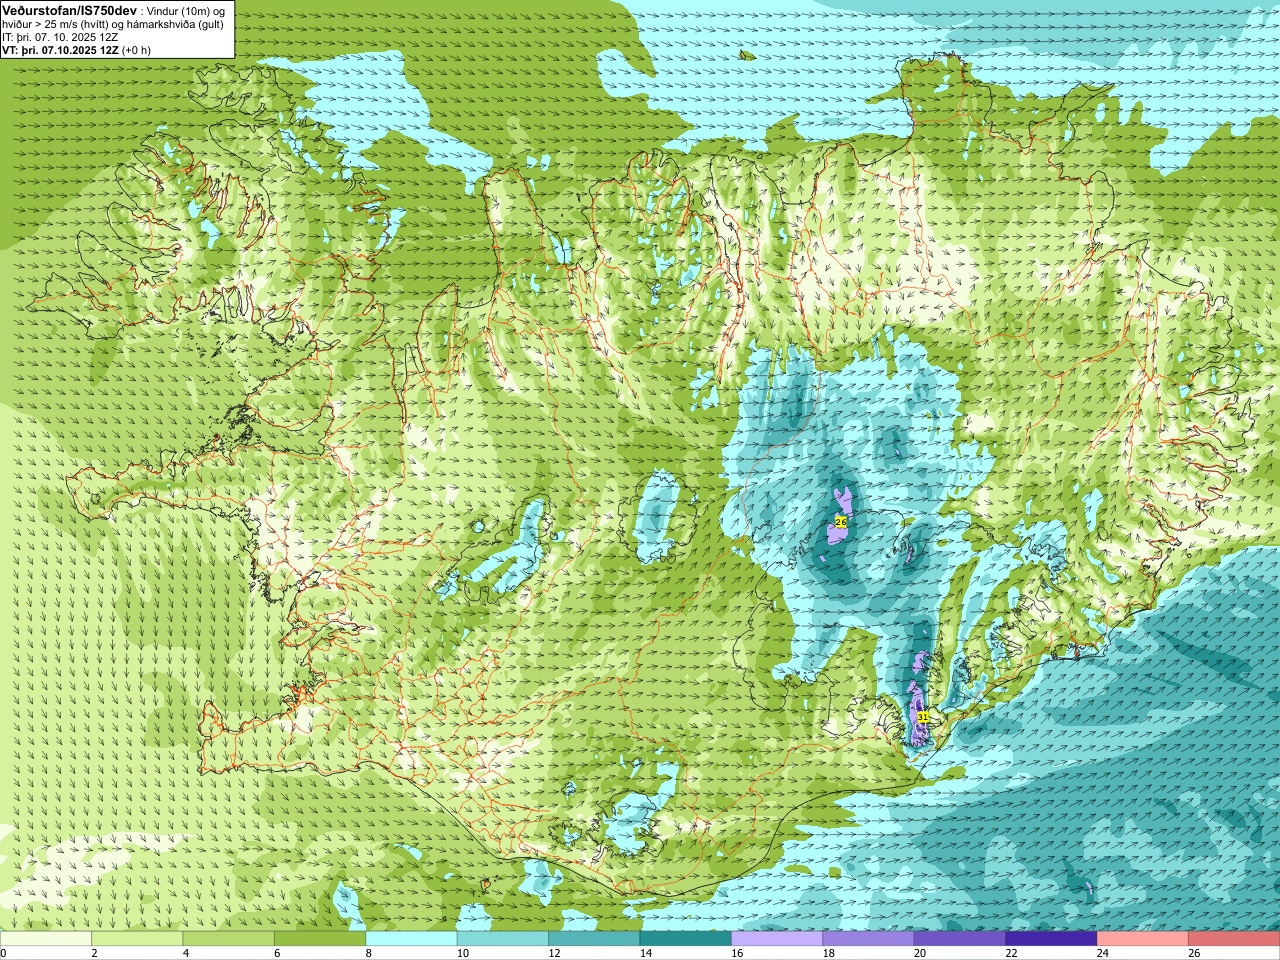Click the Veðurstofan/IS750dev title text
1280x960 pixels.
point(69,9)
